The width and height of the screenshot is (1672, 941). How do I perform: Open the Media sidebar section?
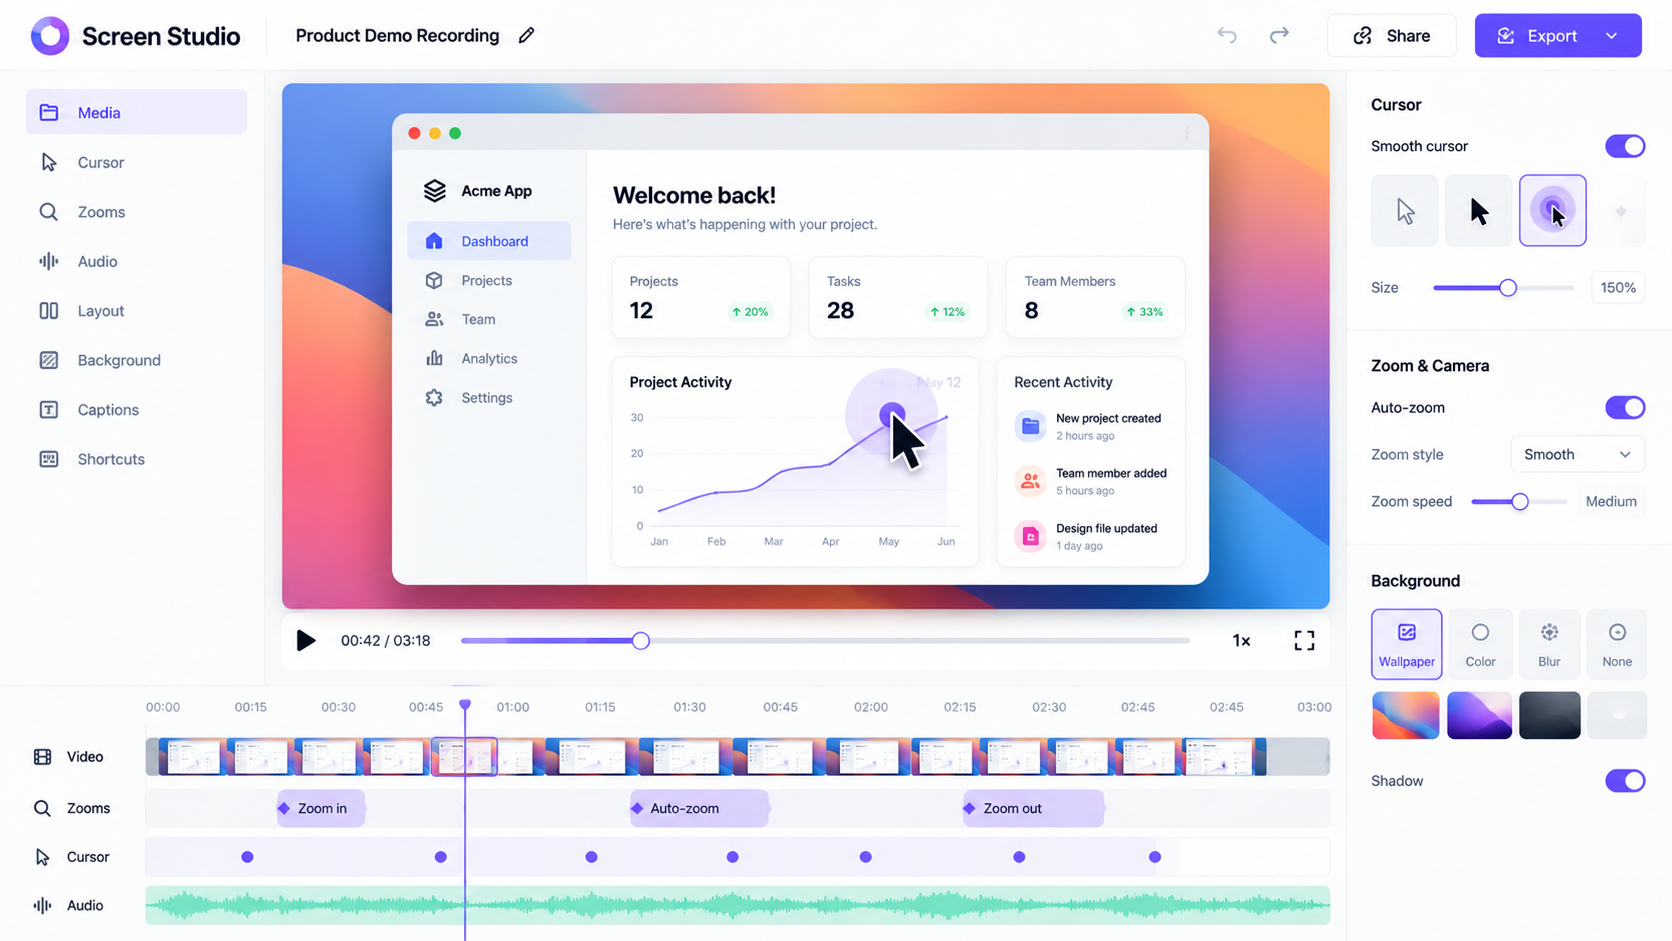137,112
